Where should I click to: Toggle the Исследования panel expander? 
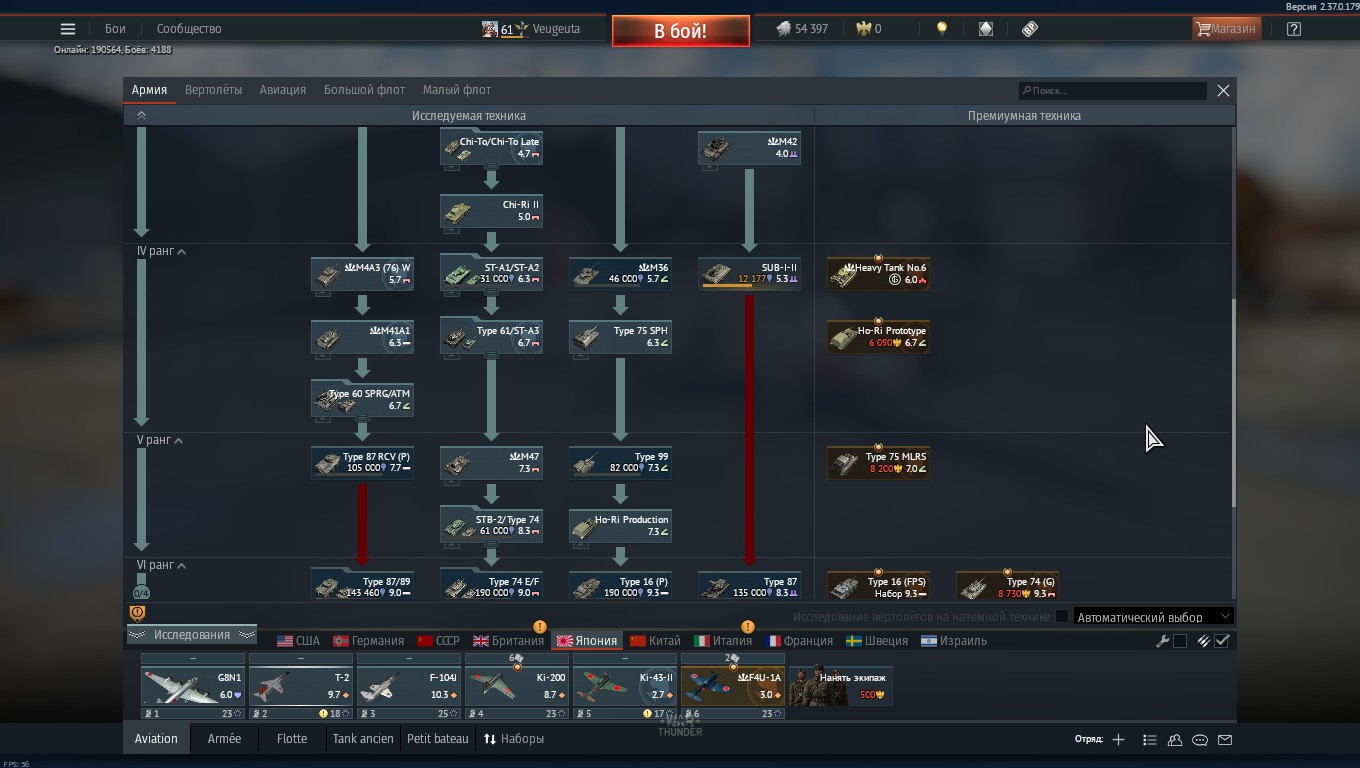[191, 635]
